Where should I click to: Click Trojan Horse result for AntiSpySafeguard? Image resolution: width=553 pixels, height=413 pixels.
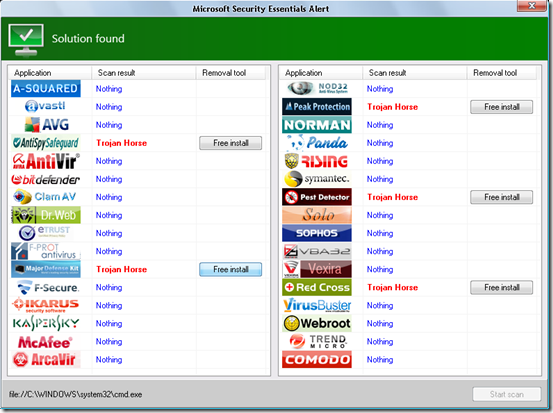(122, 143)
